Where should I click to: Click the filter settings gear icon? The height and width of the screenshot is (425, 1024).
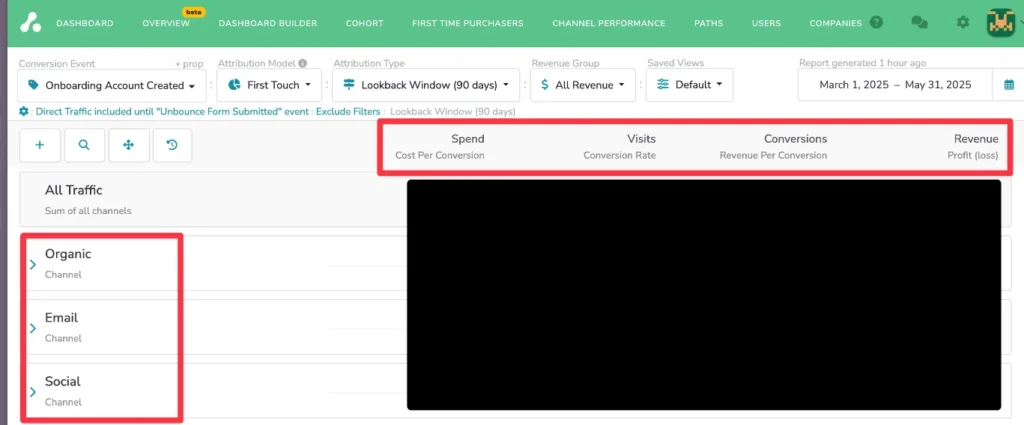(24, 112)
